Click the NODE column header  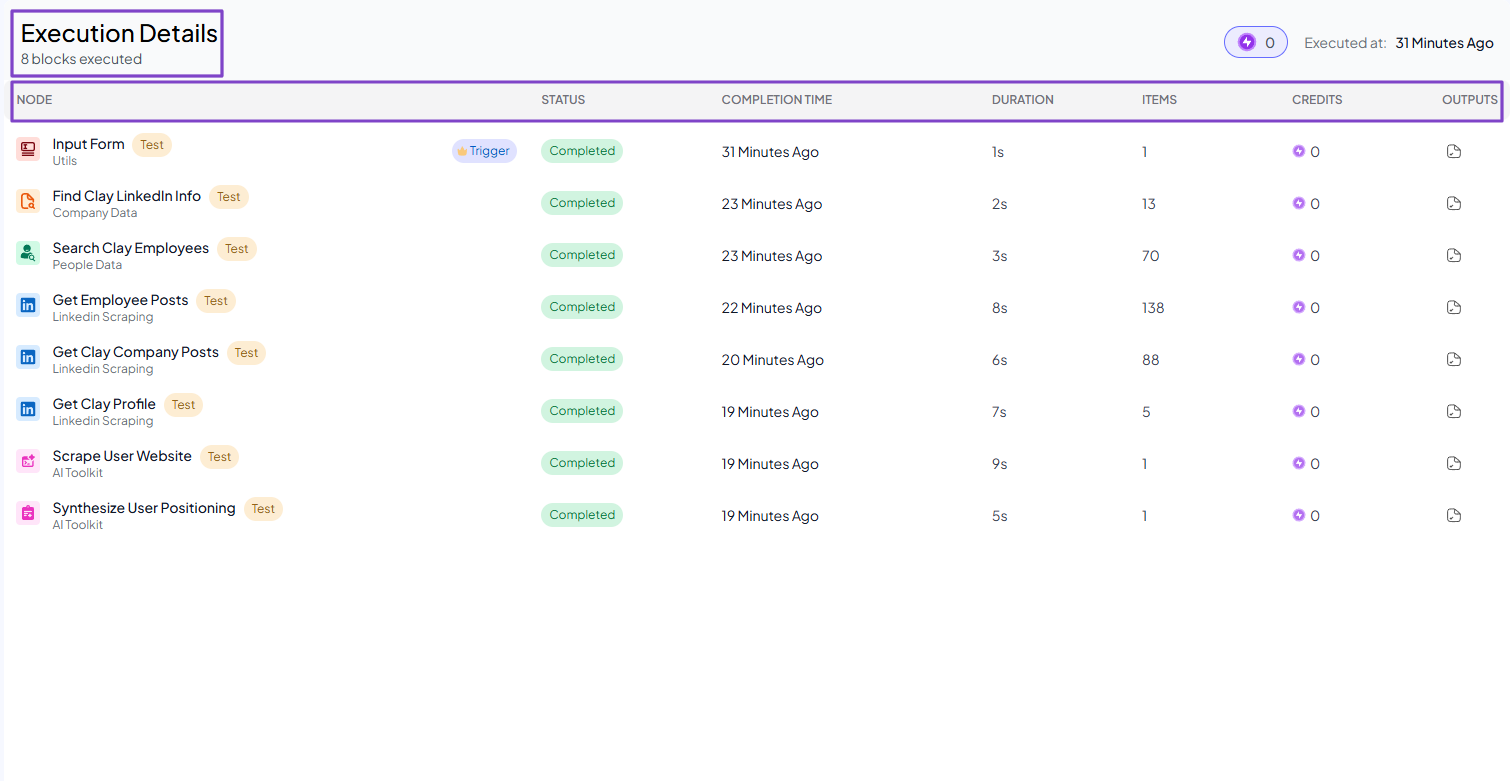[35, 100]
